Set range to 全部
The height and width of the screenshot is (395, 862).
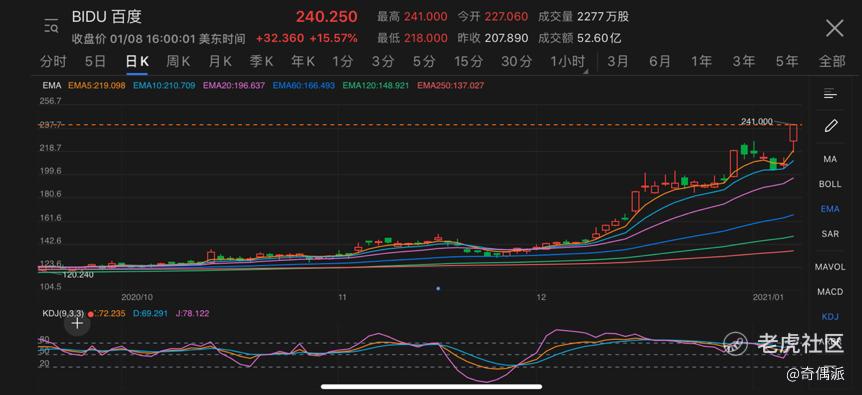point(832,62)
